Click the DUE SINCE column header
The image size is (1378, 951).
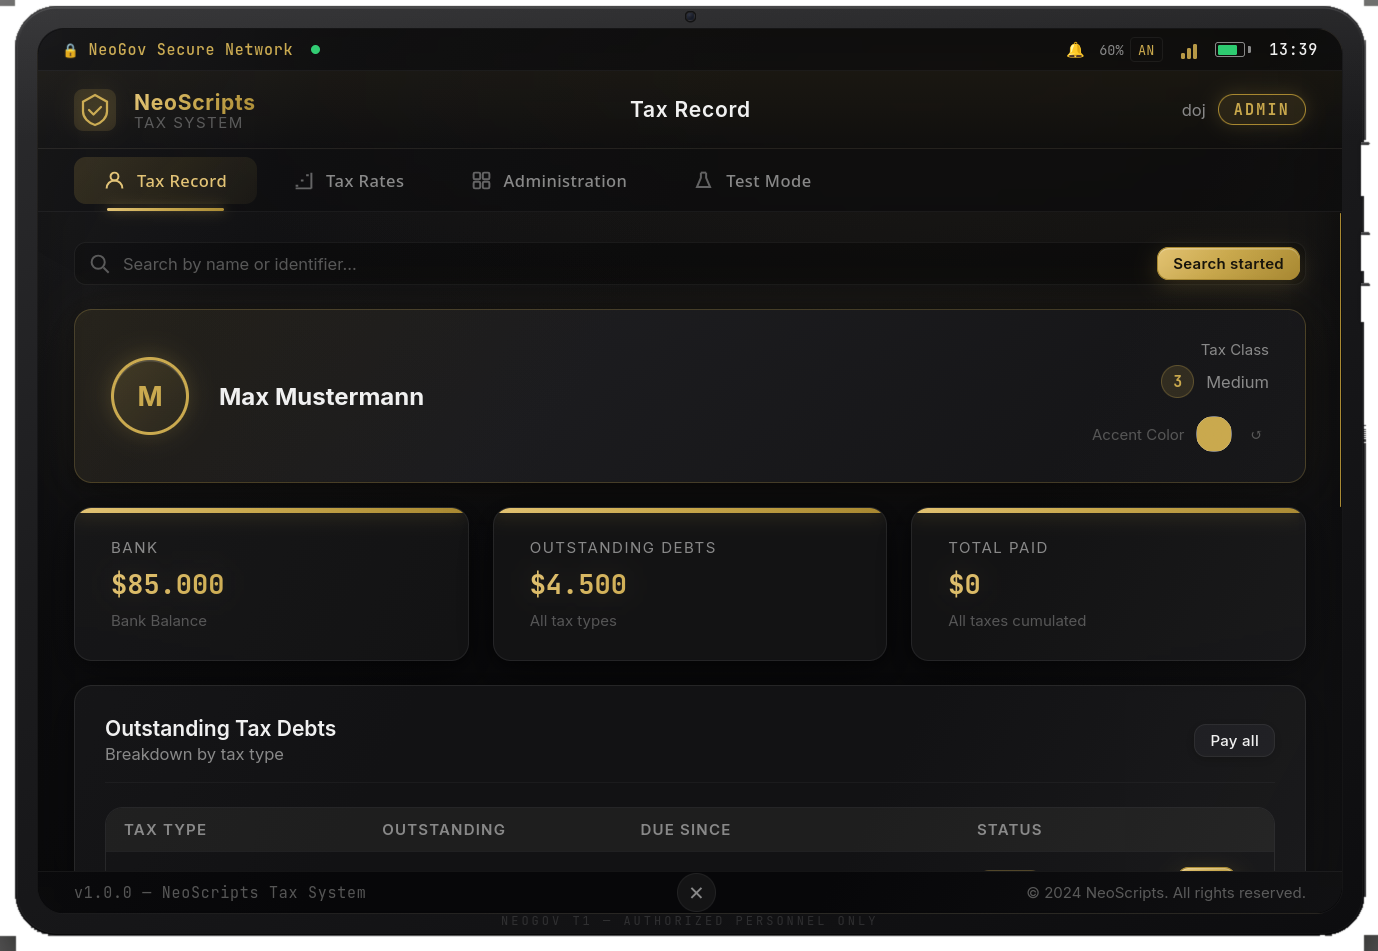click(x=685, y=830)
